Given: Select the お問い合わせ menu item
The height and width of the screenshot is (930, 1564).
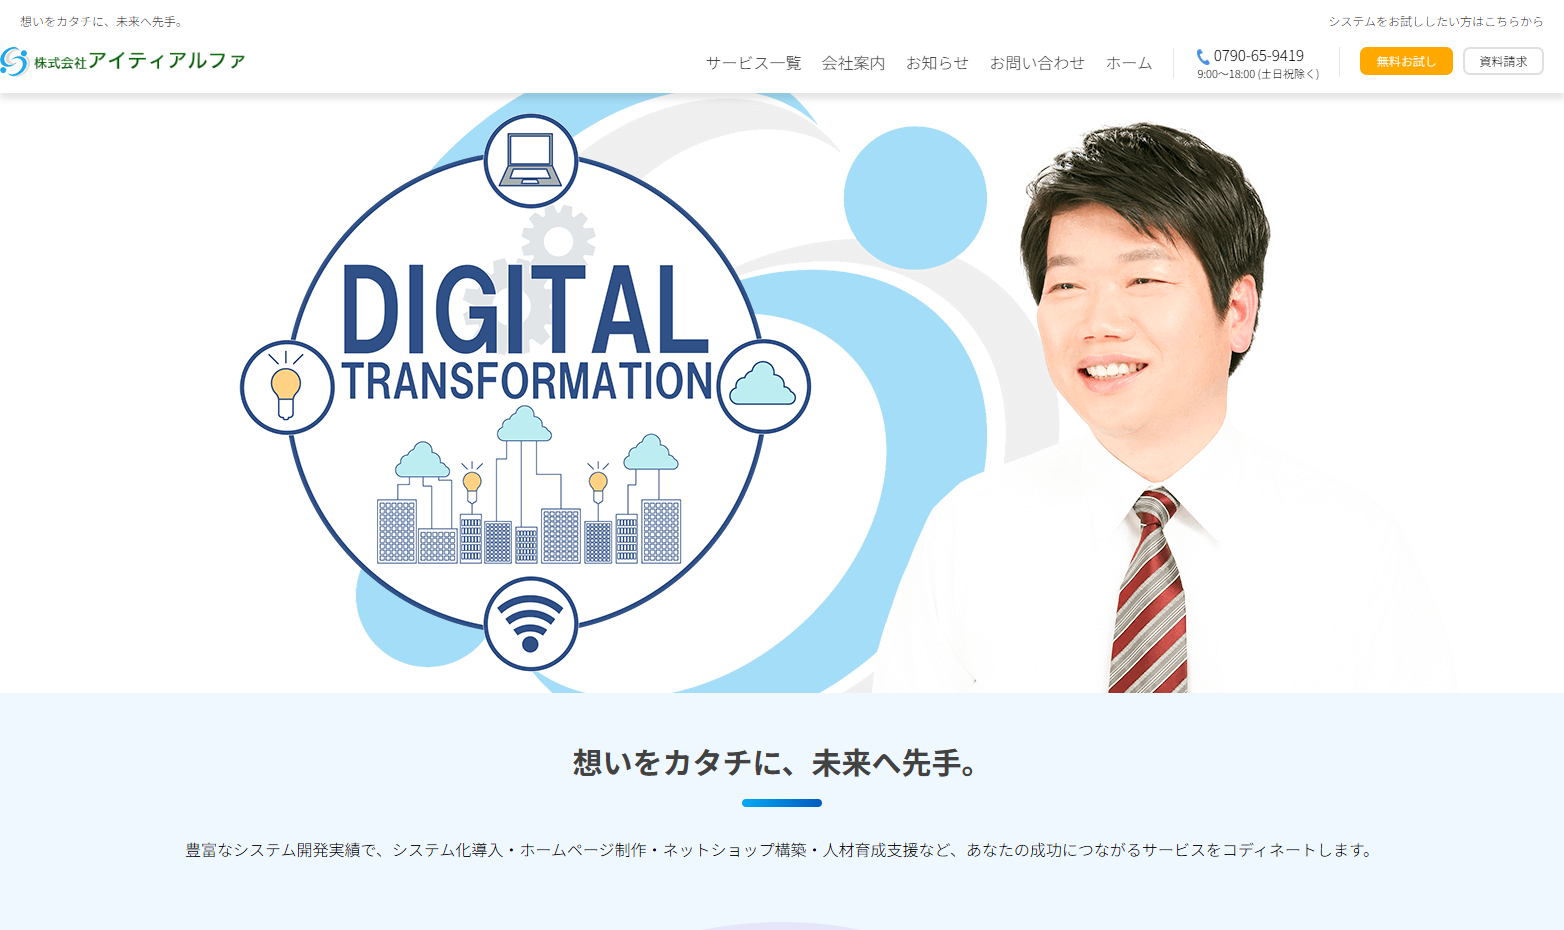Looking at the screenshot, I should pos(1037,63).
